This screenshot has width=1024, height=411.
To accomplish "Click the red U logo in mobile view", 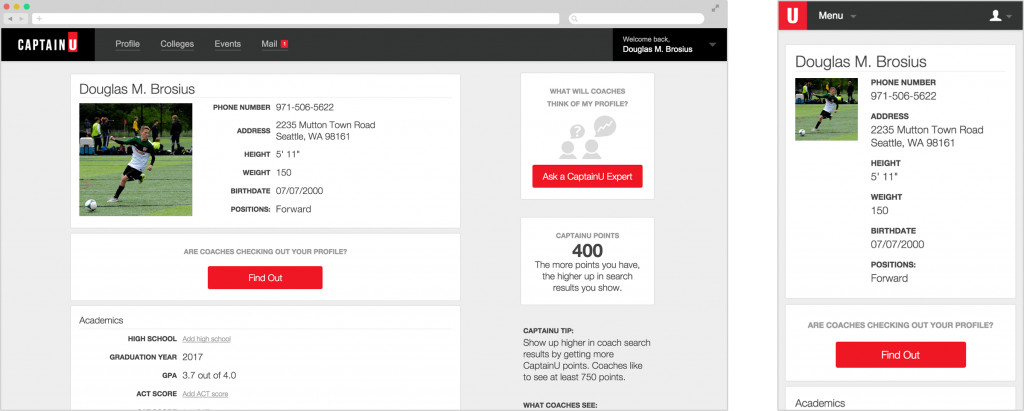I will (x=793, y=15).
